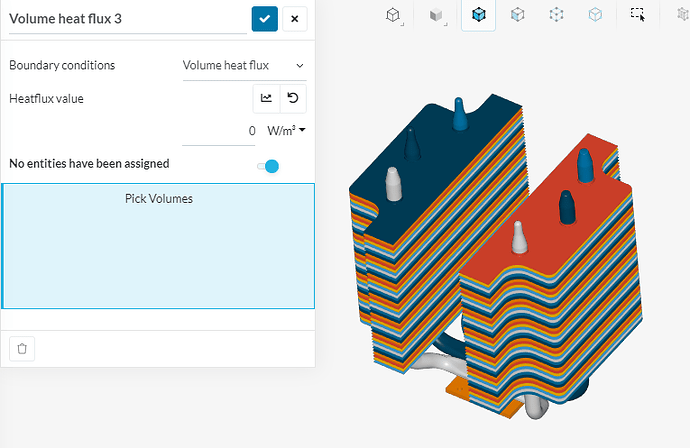Toggle the entity assignment switch
Screen dimensions: 690x448
(x=268, y=166)
